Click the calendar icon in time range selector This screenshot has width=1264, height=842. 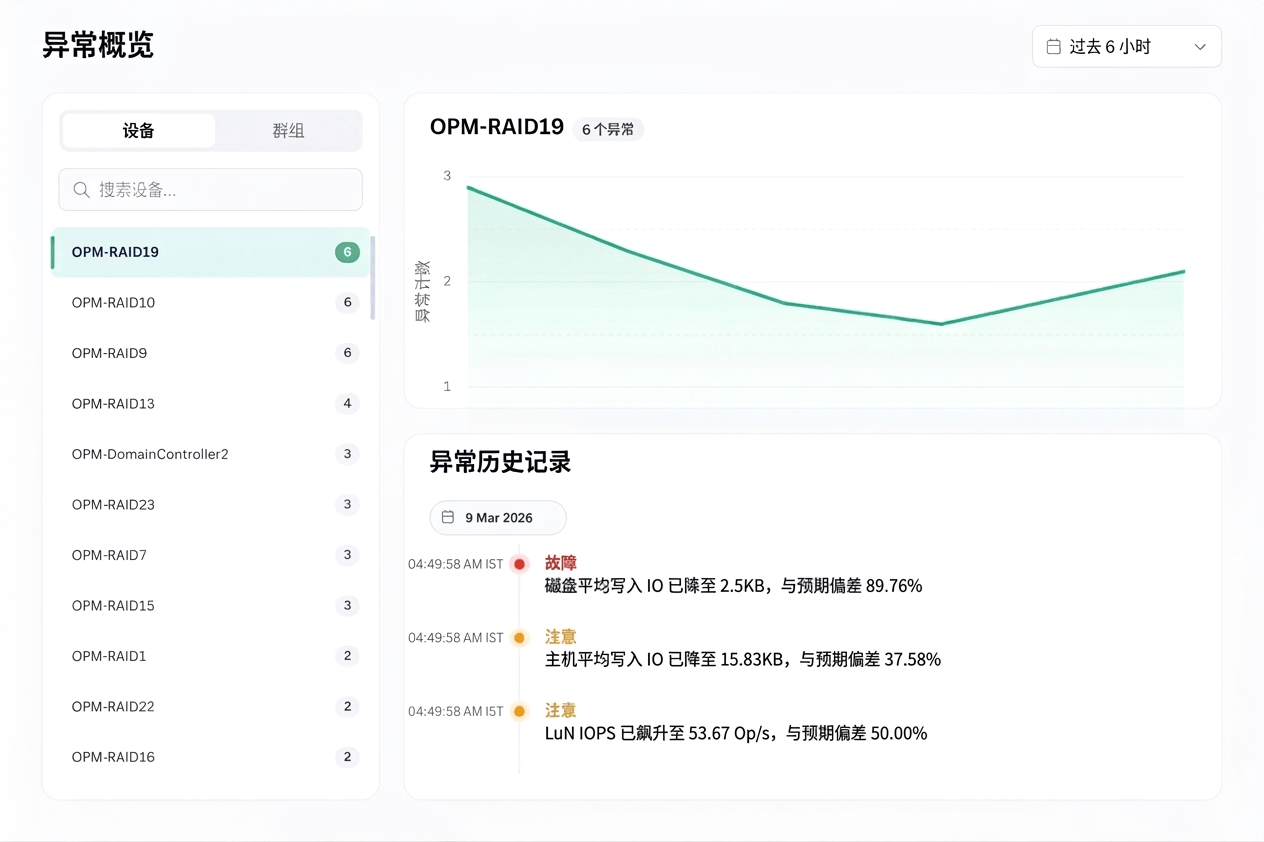pyautogui.click(x=1053, y=47)
